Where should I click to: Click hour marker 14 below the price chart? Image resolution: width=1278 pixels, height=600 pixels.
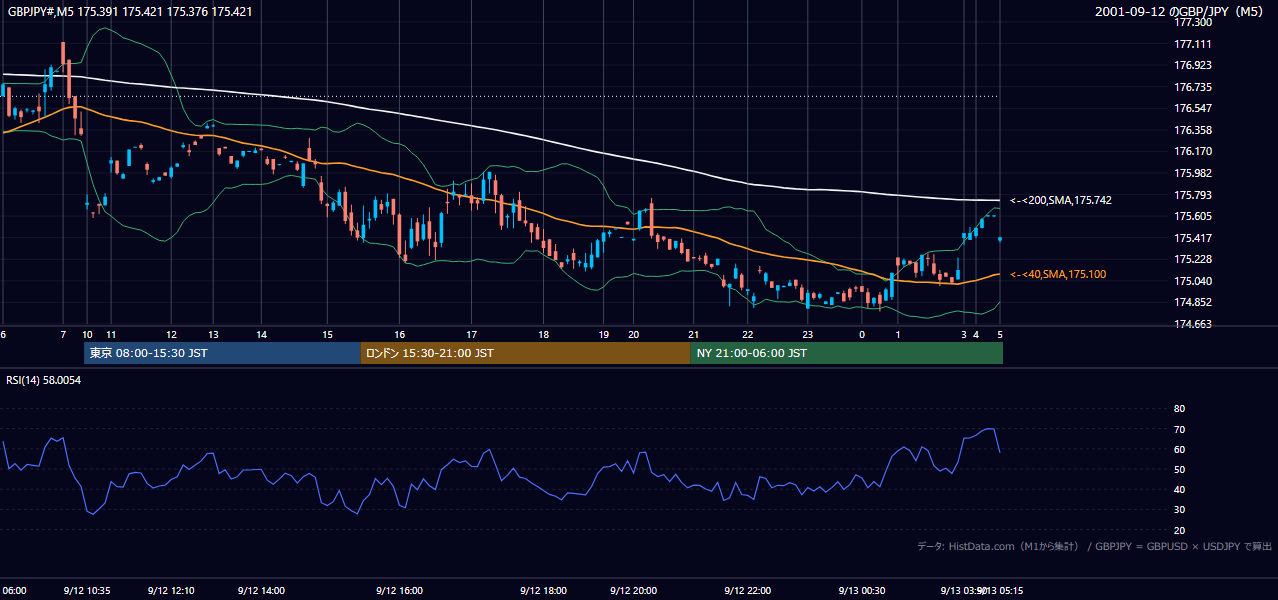coord(261,334)
